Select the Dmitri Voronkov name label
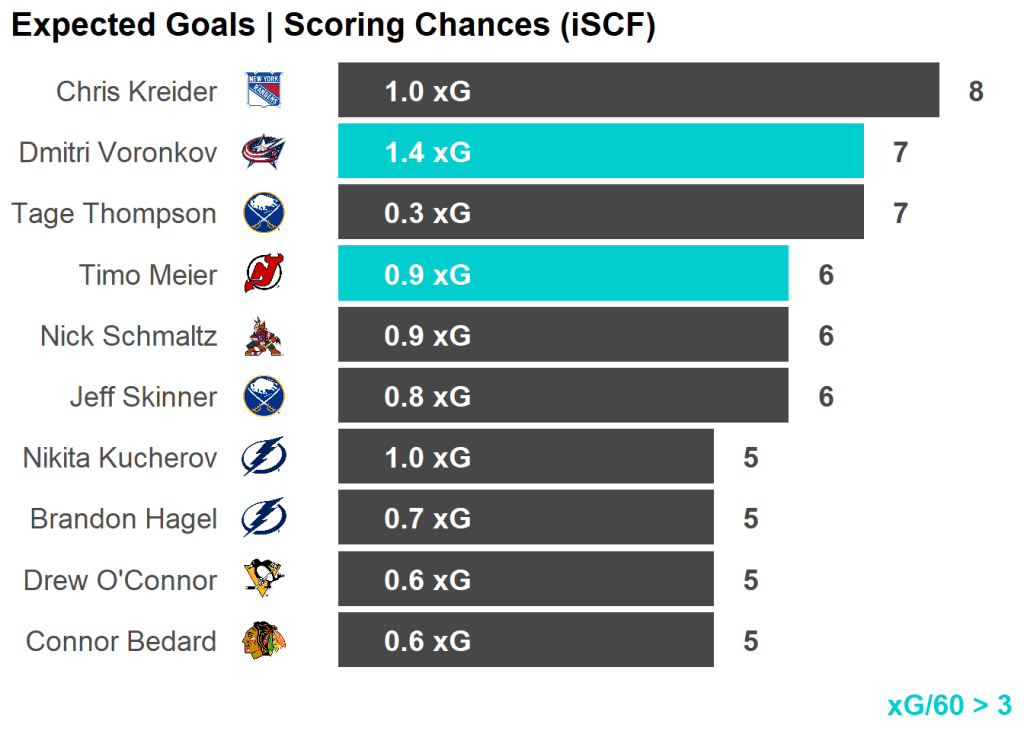 pos(117,153)
